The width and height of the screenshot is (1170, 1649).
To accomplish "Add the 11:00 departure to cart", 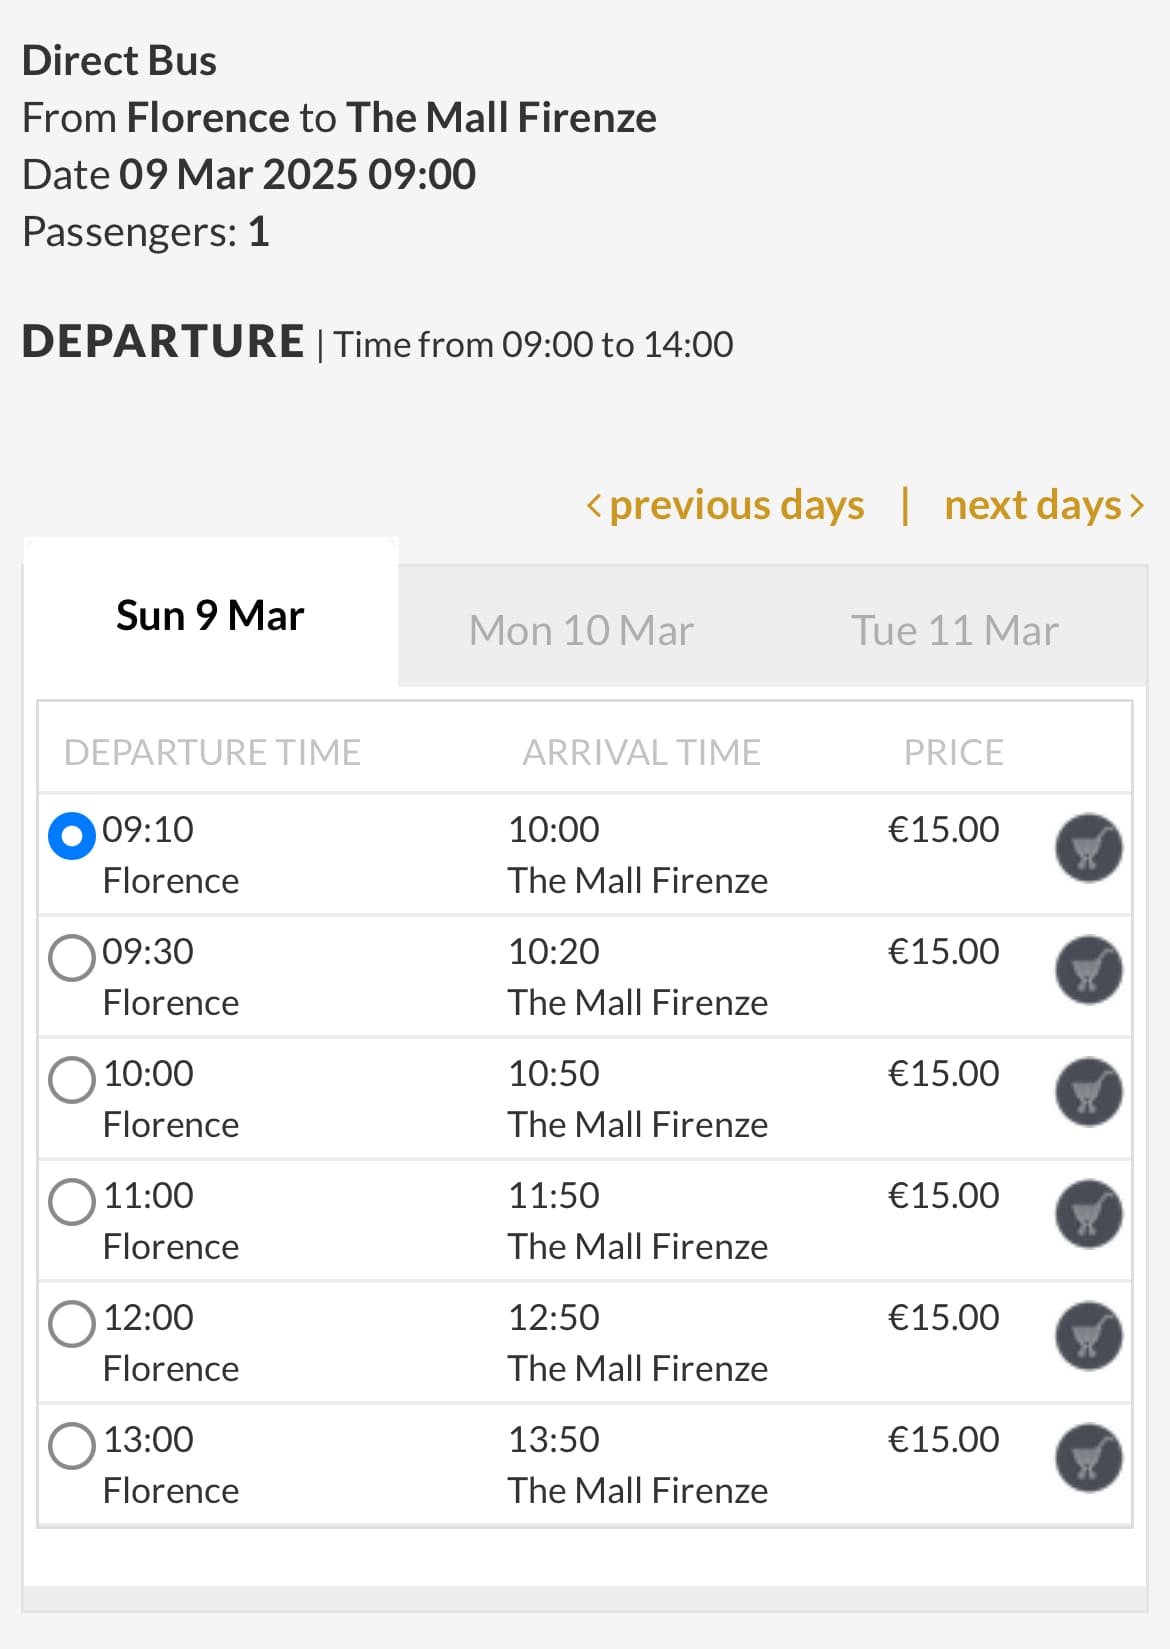I will [1089, 1214].
